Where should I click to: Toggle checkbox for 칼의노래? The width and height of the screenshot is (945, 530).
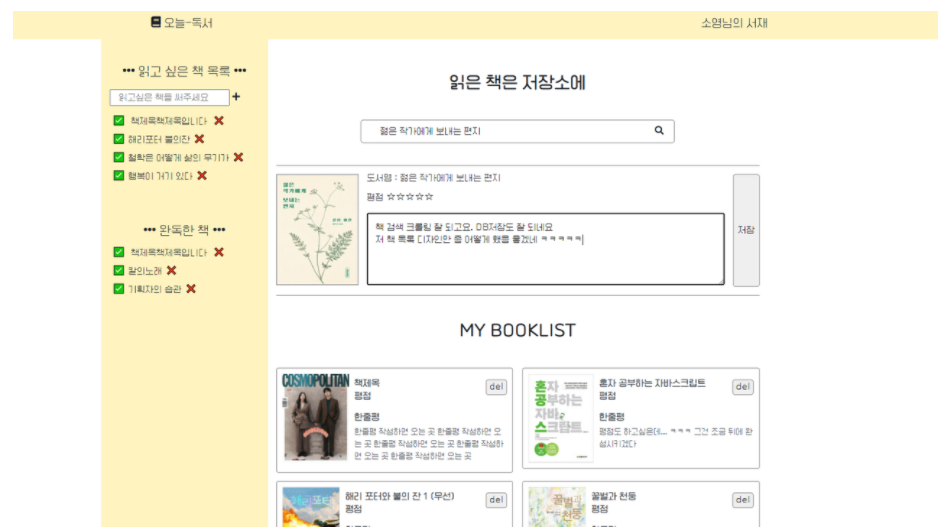click(x=119, y=271)
